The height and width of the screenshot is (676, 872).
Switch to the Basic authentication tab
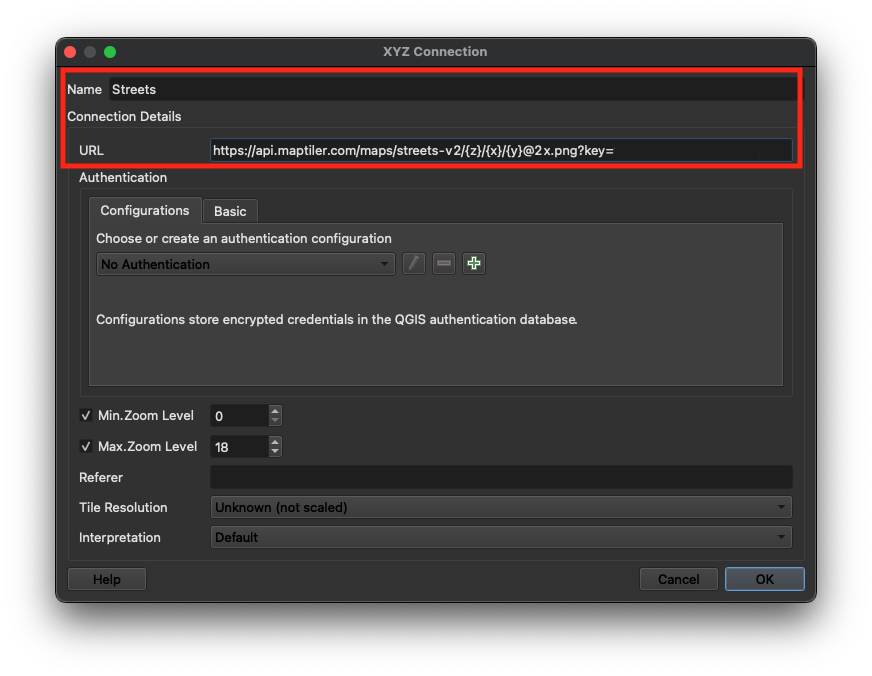tap(230, 211)
